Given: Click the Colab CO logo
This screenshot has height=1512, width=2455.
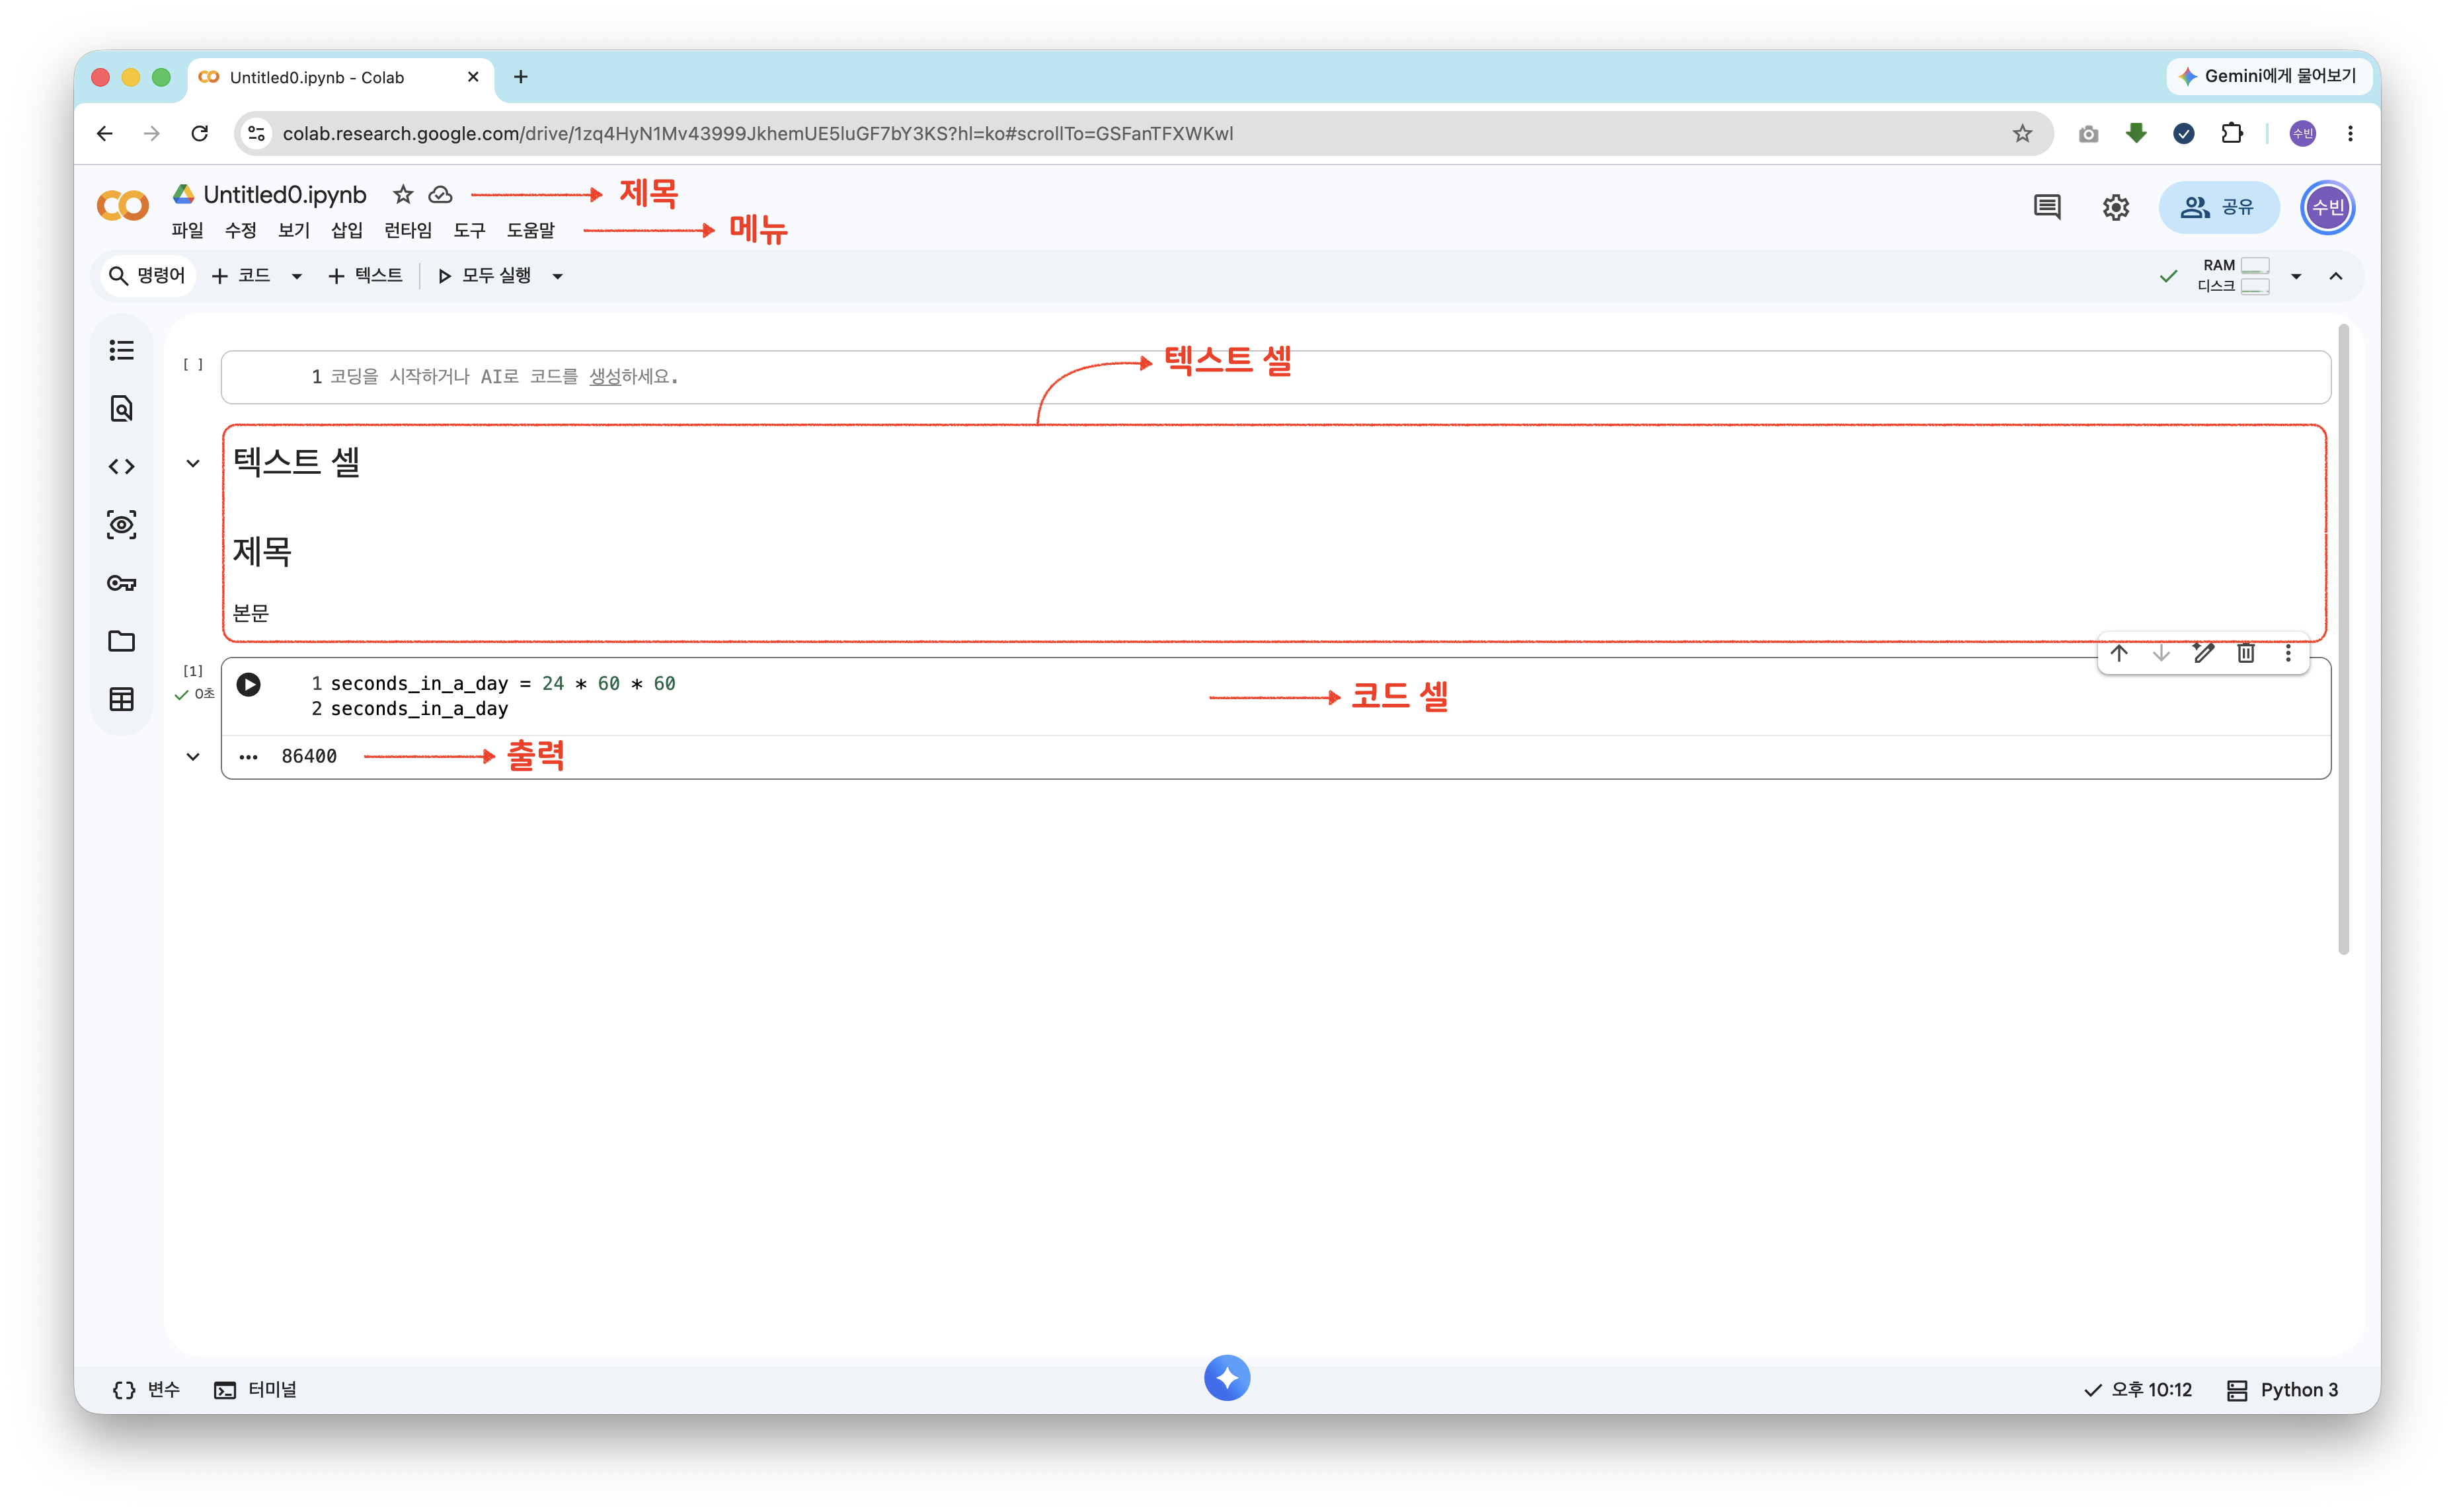Looking at the screenshot, I should pos(122,206).
